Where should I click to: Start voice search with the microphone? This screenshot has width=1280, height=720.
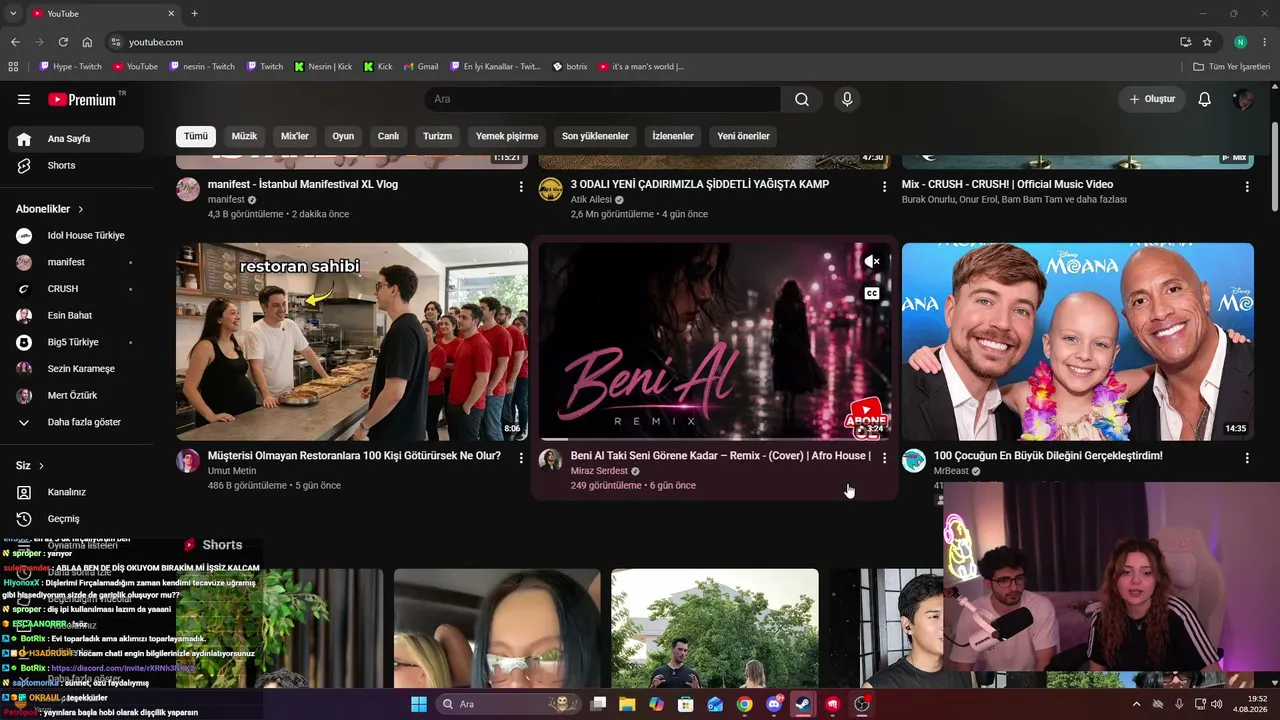[x=847, y=99]
